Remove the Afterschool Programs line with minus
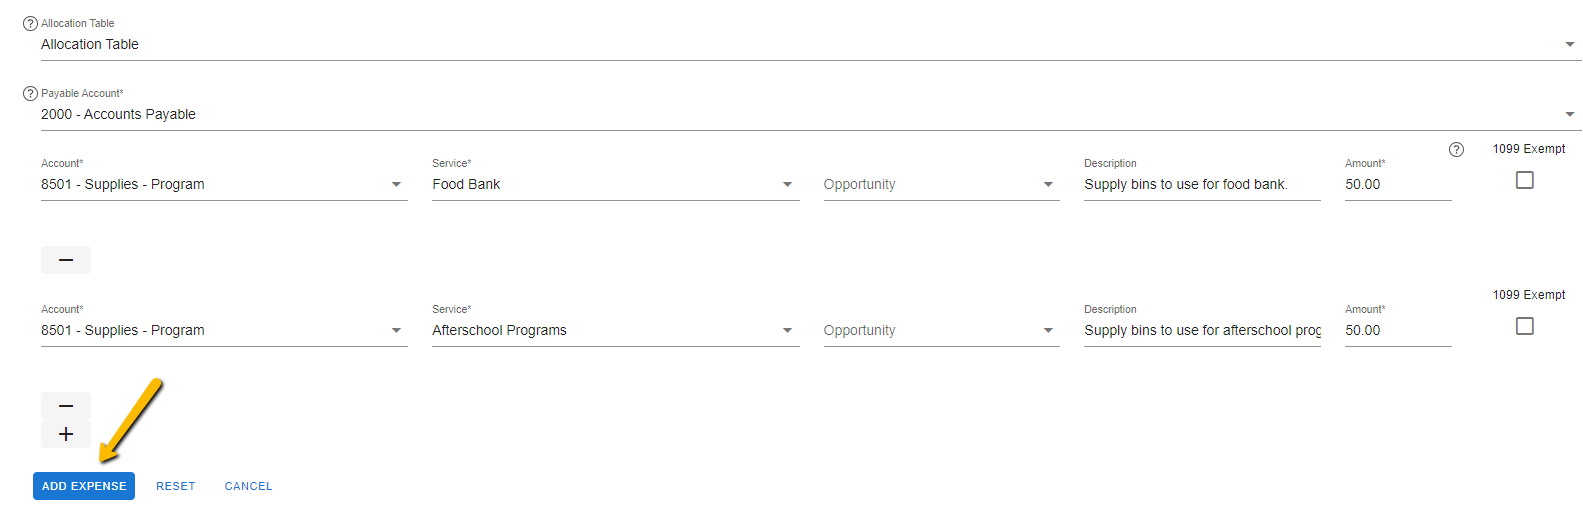Viewport: 1583px width, 520px height. coord(66,406)
